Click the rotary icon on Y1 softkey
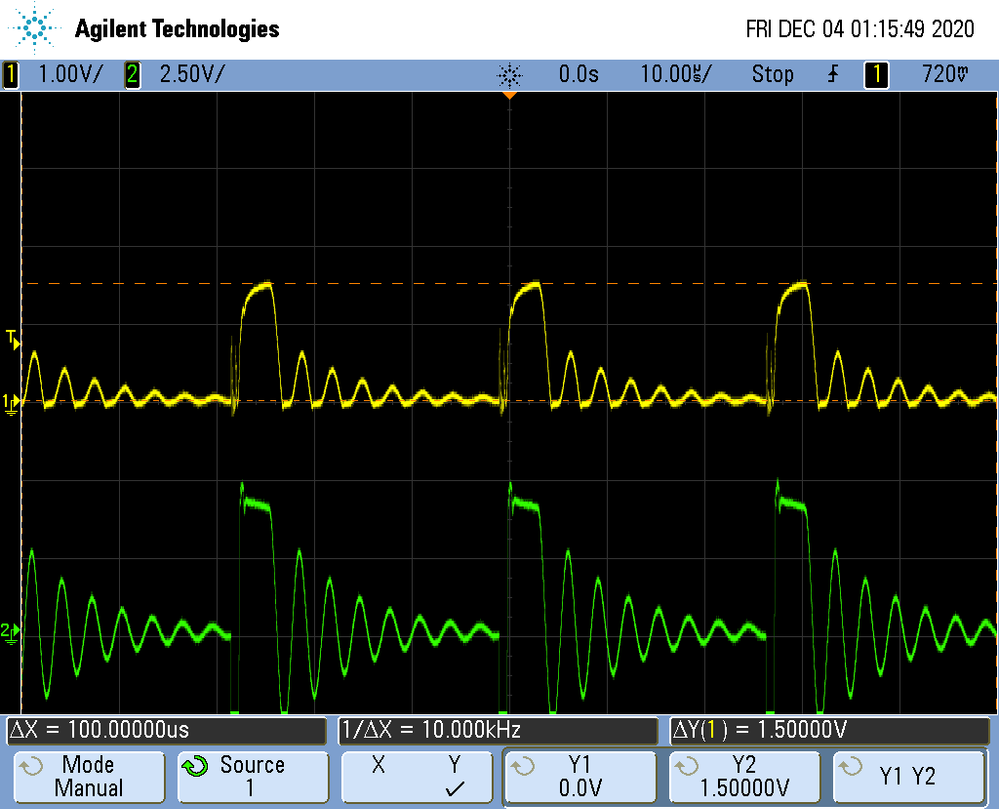Screen dimensions: 999x809 pos(522,766)
